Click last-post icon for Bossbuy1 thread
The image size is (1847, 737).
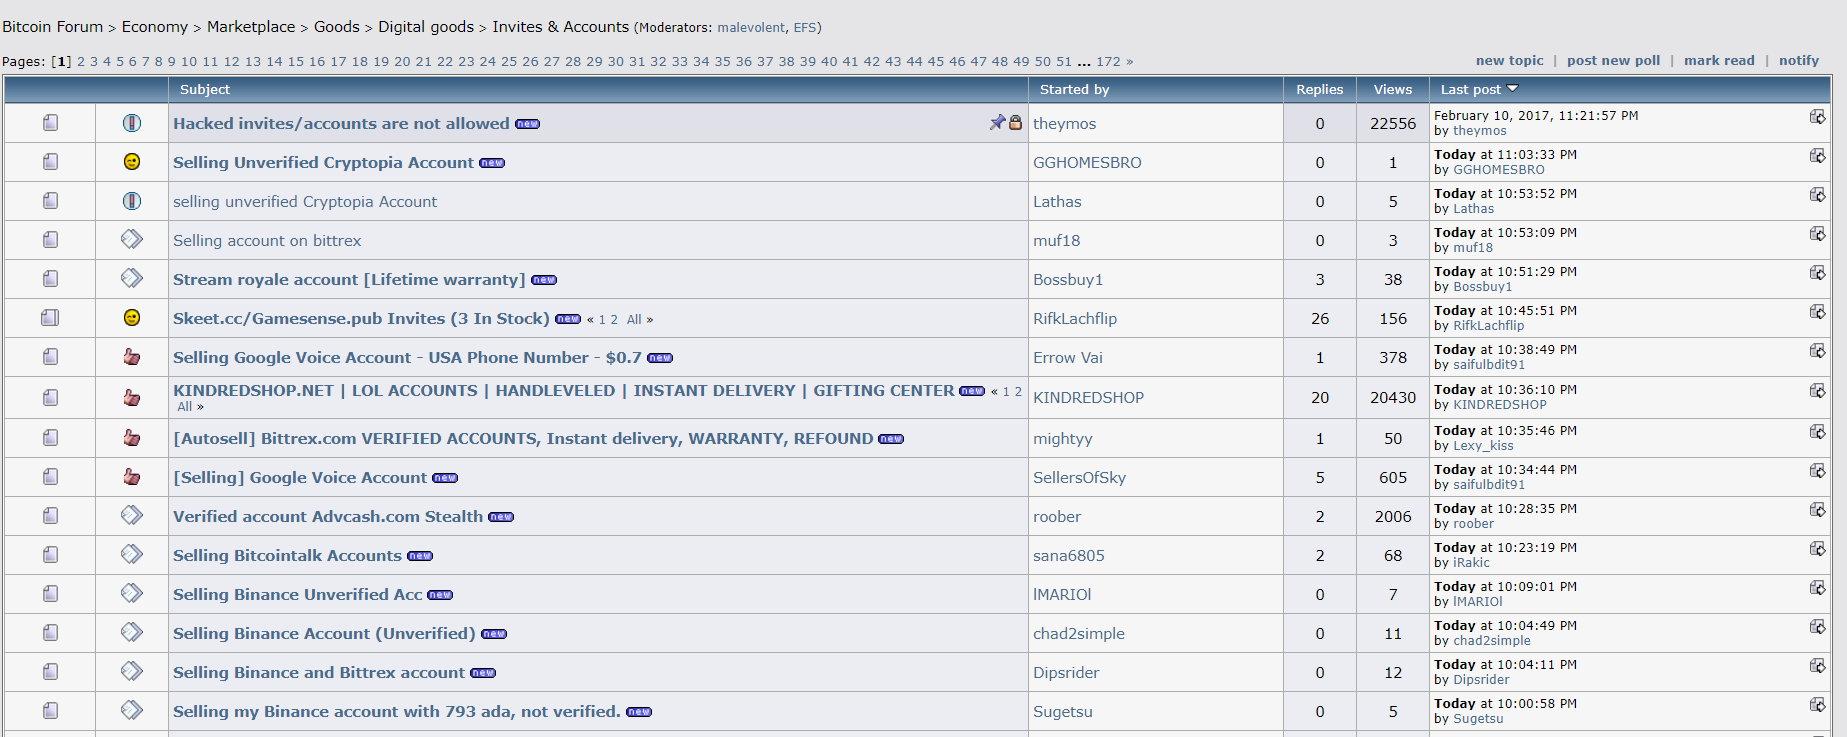[1817, 273]
